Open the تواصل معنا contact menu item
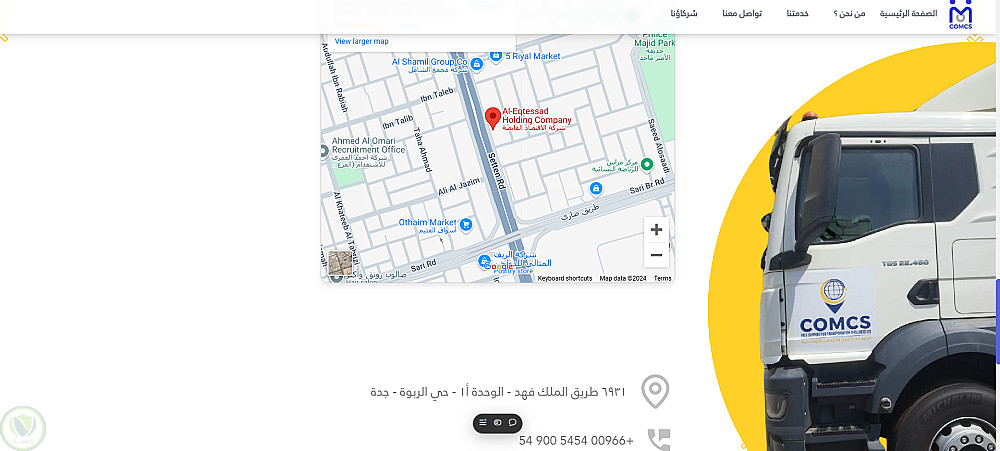 pyautogui.click(x=742, y=13)
